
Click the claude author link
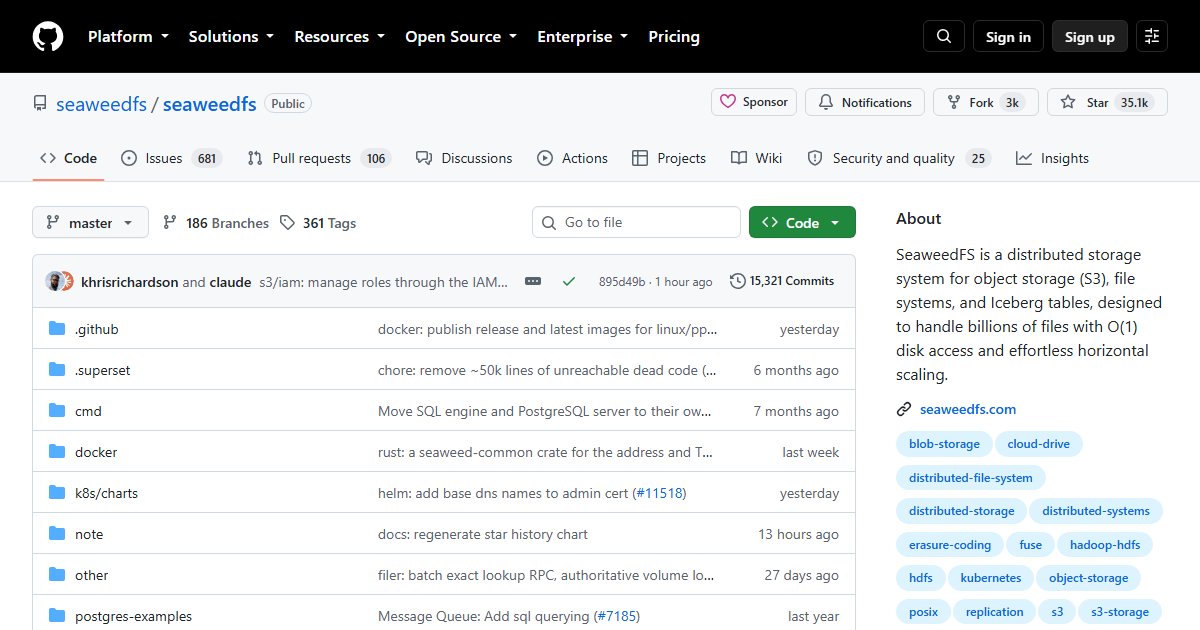tap(230, 282)
